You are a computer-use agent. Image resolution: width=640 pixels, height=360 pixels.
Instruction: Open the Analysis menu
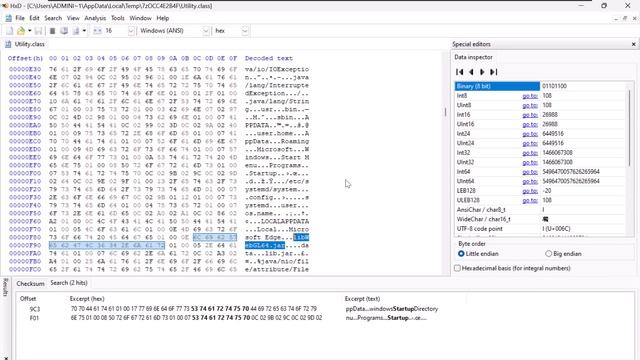point(95,18)
